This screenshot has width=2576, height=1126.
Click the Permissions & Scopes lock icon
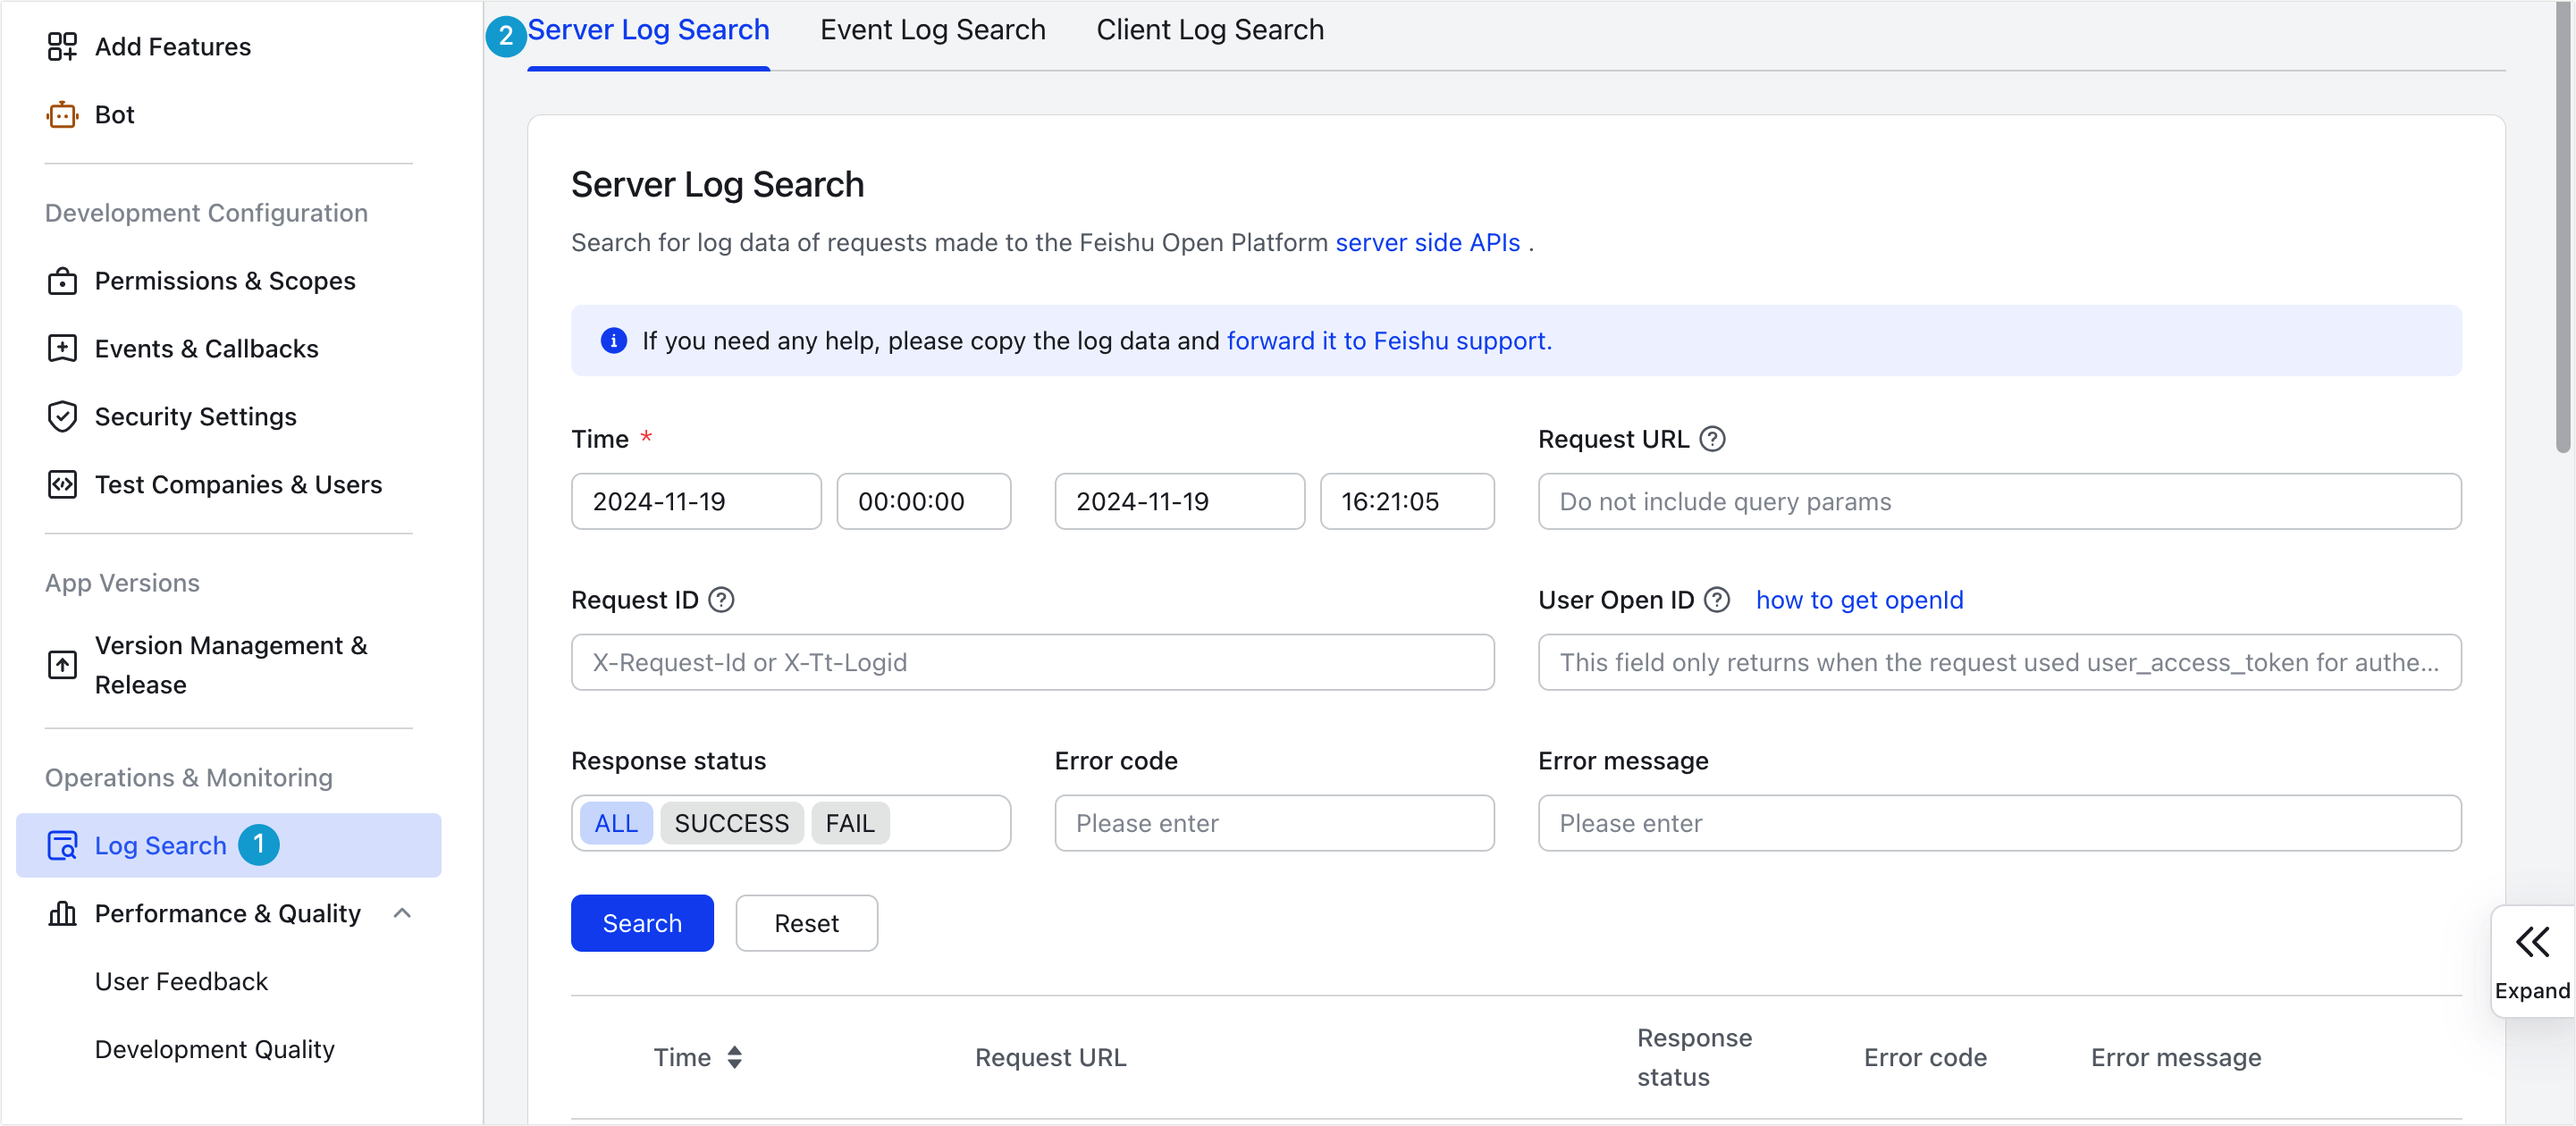[62, 281]
